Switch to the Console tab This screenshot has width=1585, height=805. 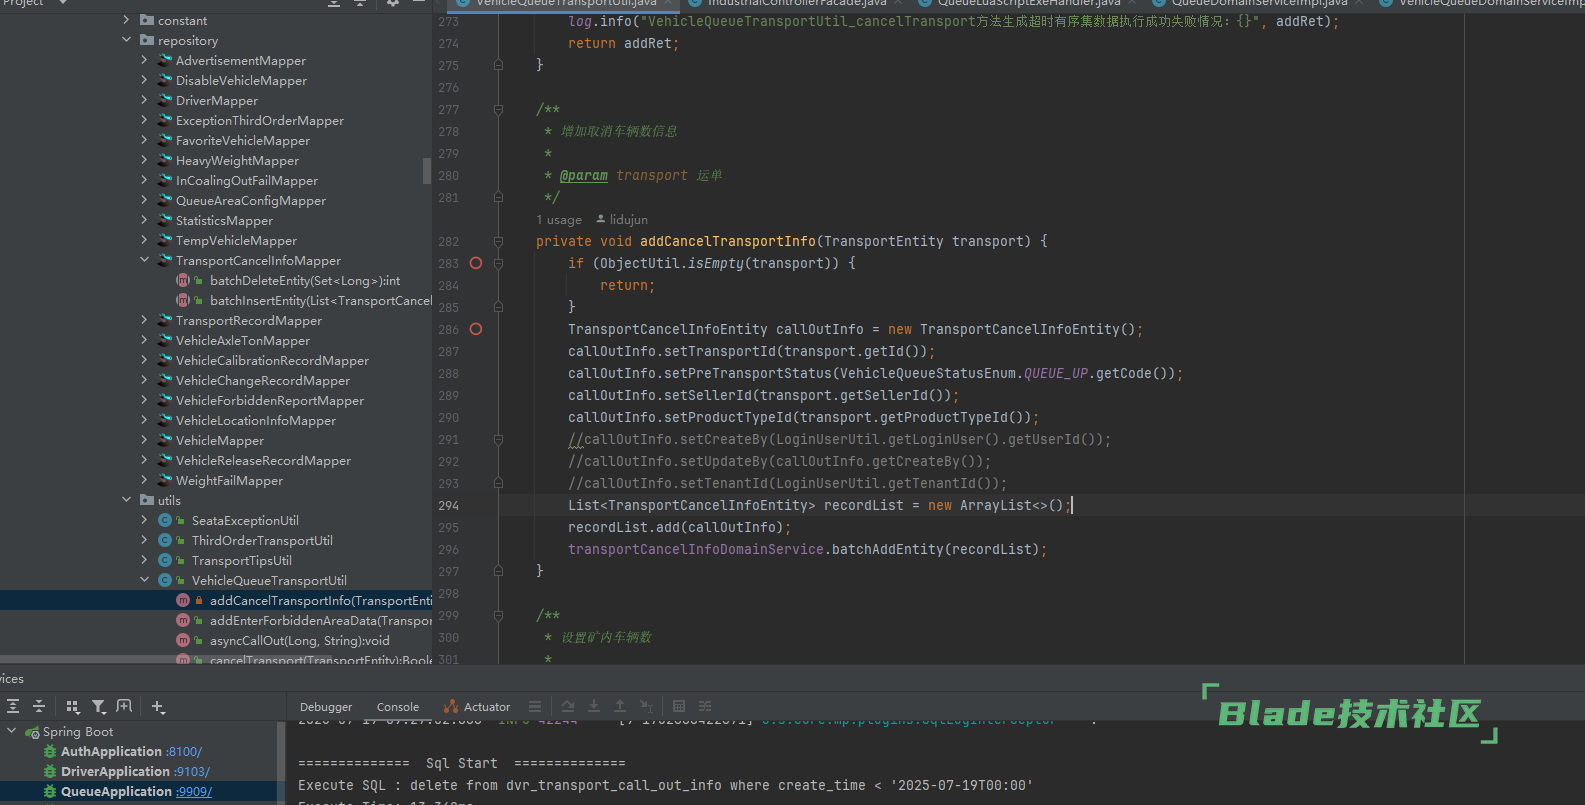click(x=397, y=707)
